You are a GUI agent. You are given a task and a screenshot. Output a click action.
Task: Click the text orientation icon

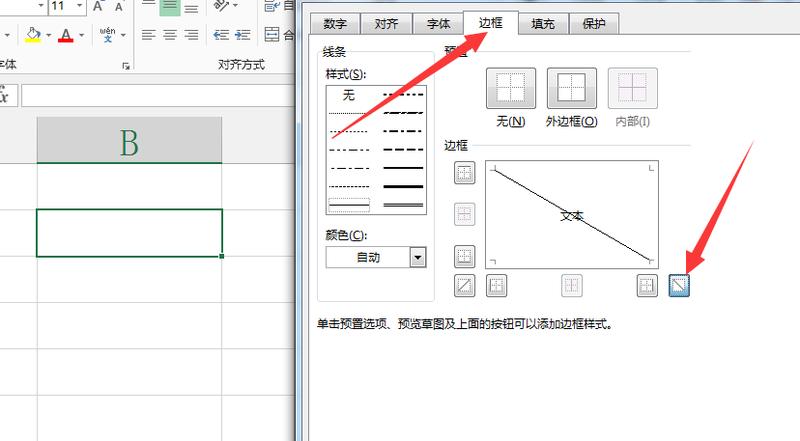(221, 6)
